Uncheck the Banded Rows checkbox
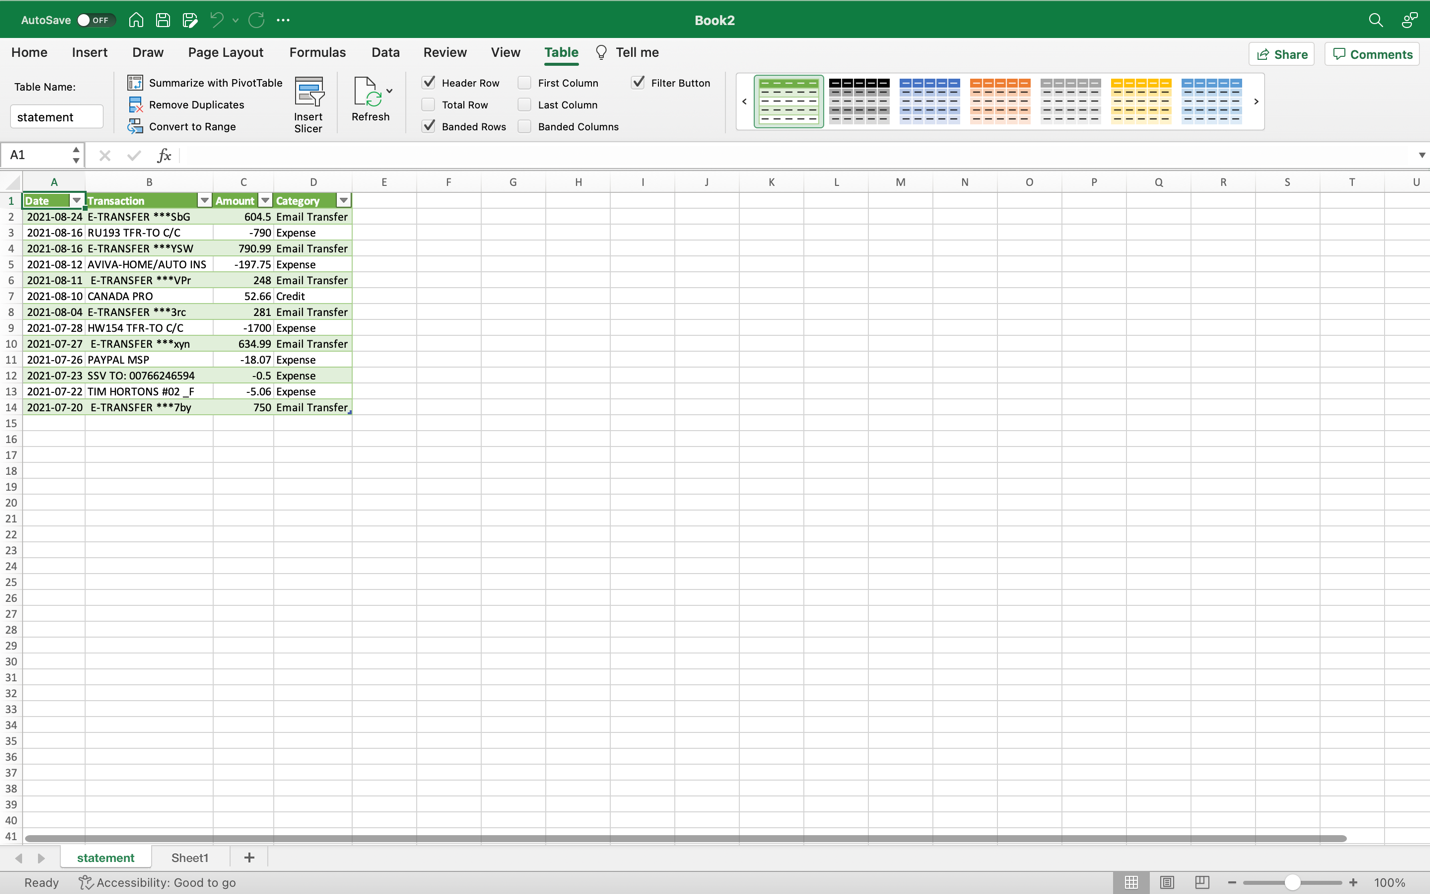1430x894 pixels. coord(429,126)
